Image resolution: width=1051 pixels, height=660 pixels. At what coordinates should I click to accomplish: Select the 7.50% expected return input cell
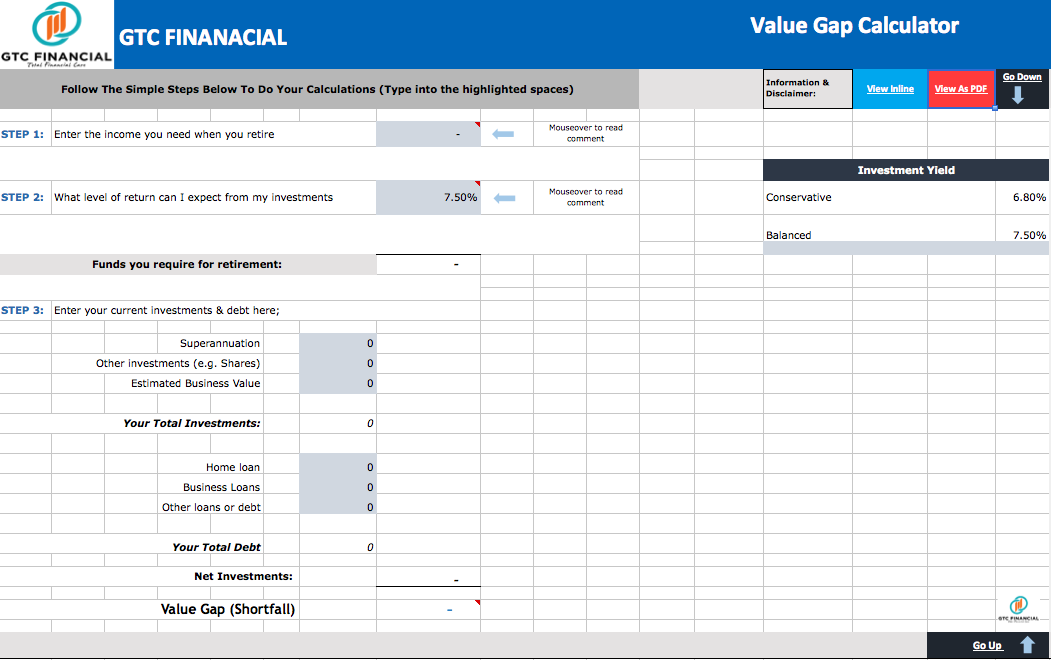coord(428,198)
